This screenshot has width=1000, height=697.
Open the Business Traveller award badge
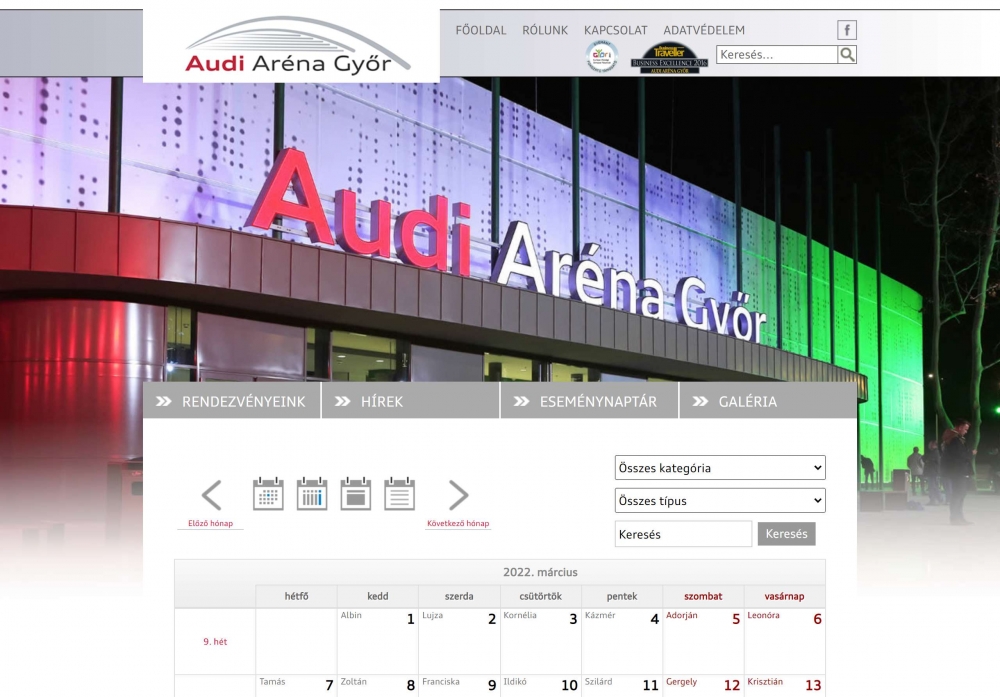(669, 58)
